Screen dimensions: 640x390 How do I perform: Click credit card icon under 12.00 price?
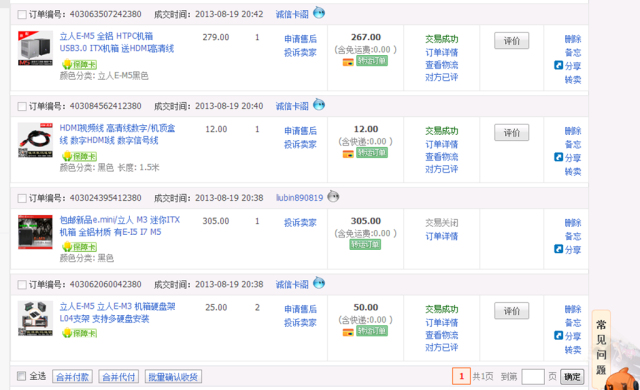pos(348,154)
